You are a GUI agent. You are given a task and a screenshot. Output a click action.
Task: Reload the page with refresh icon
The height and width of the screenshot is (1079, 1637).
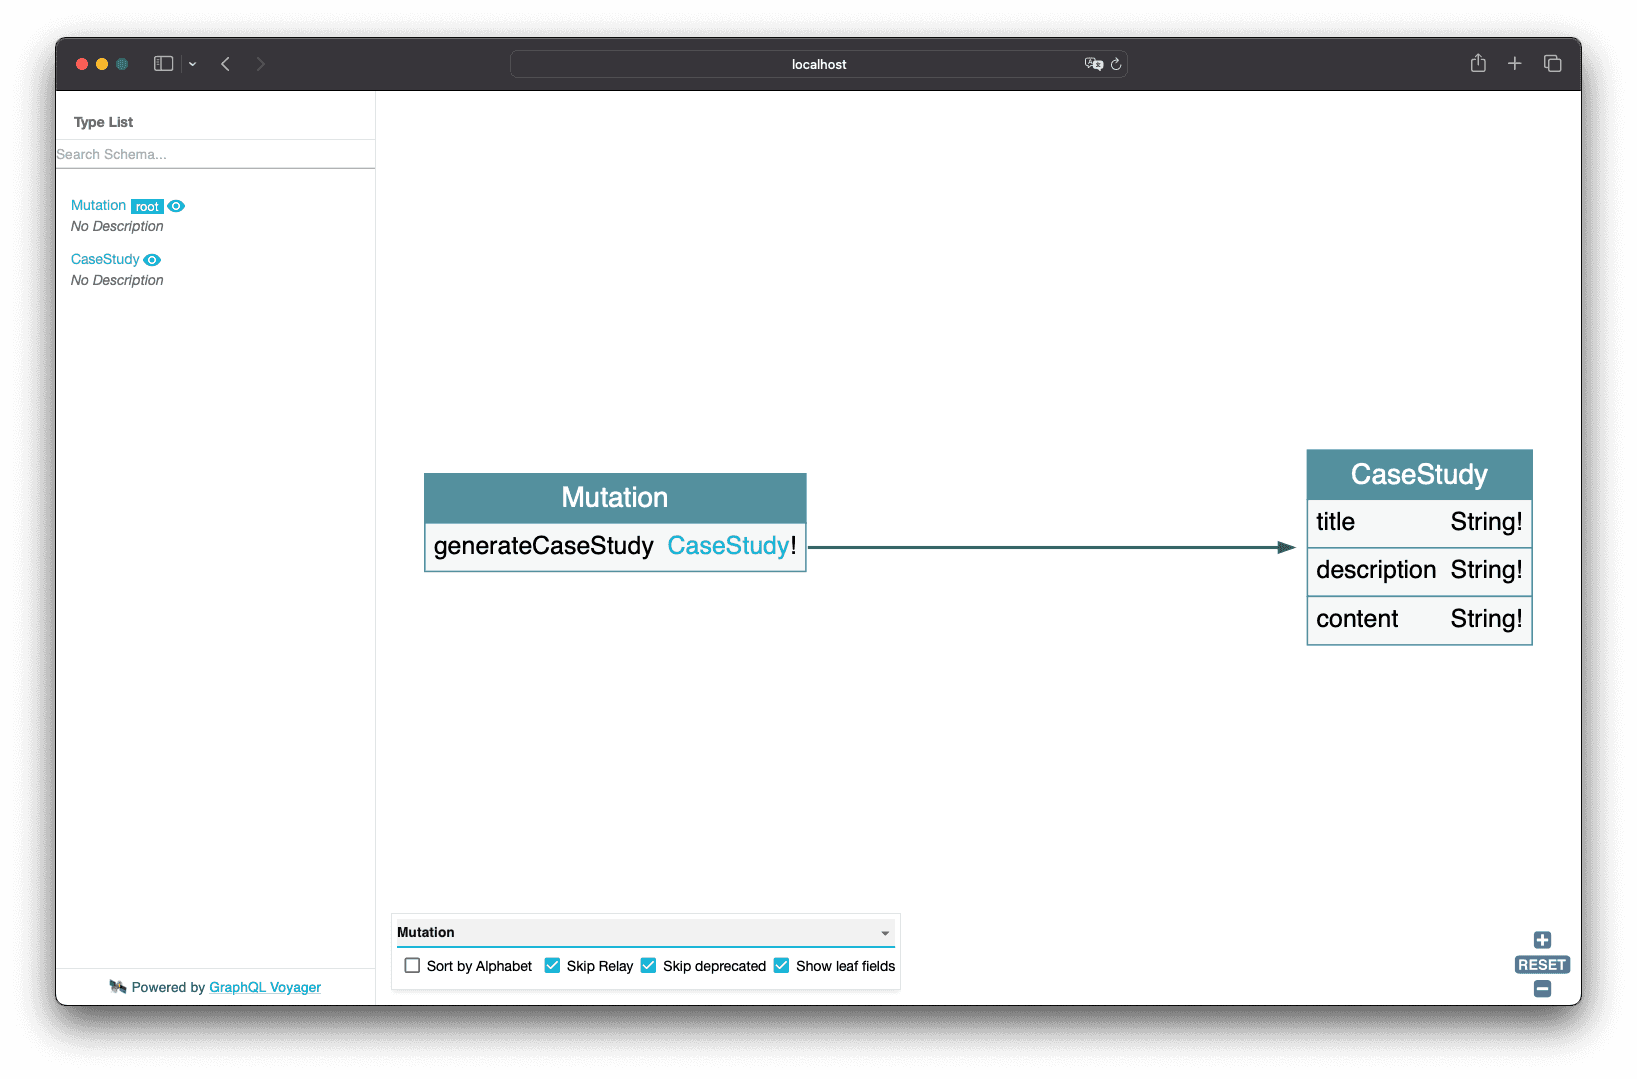pos(1116,64)
